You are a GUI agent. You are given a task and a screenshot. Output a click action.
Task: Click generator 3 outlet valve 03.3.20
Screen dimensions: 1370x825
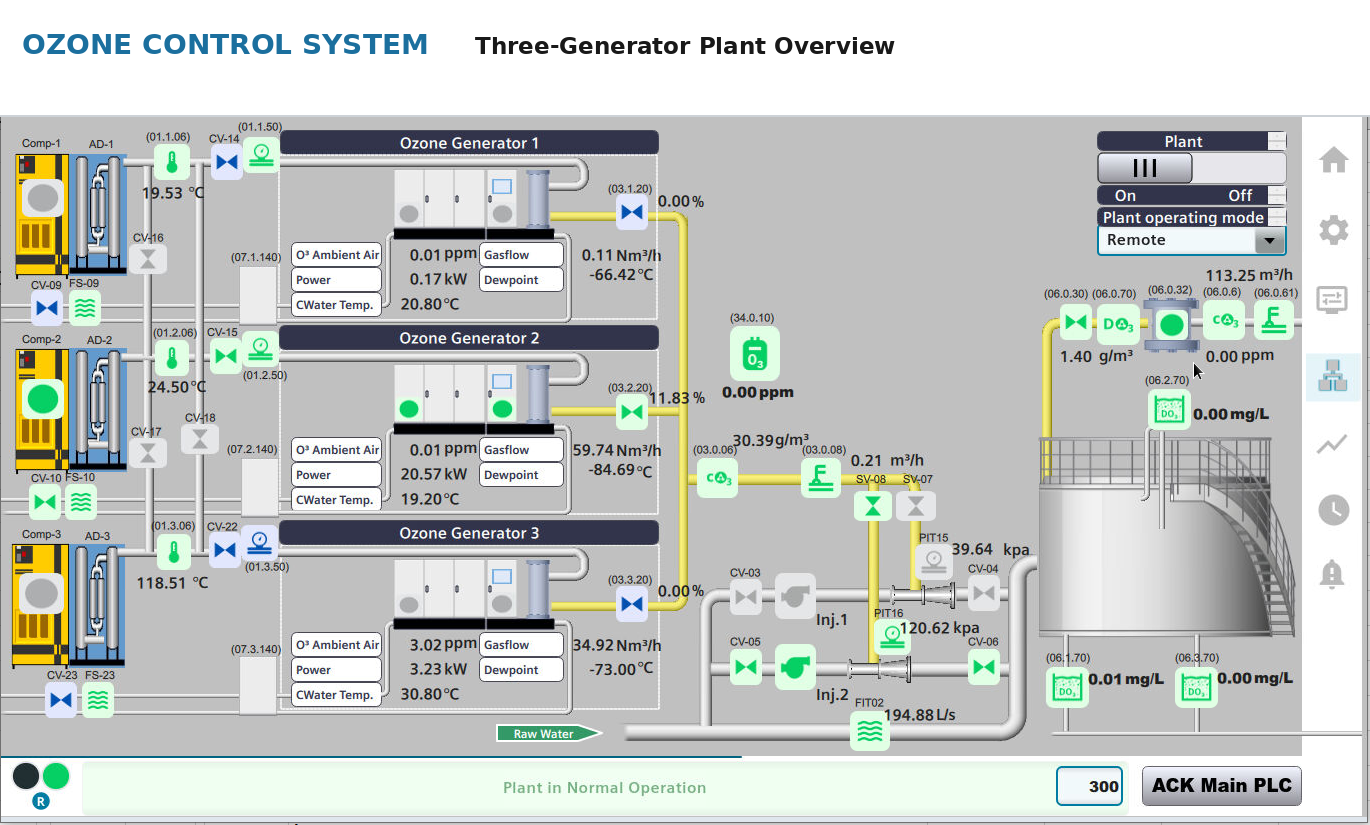tap(631, 604)
